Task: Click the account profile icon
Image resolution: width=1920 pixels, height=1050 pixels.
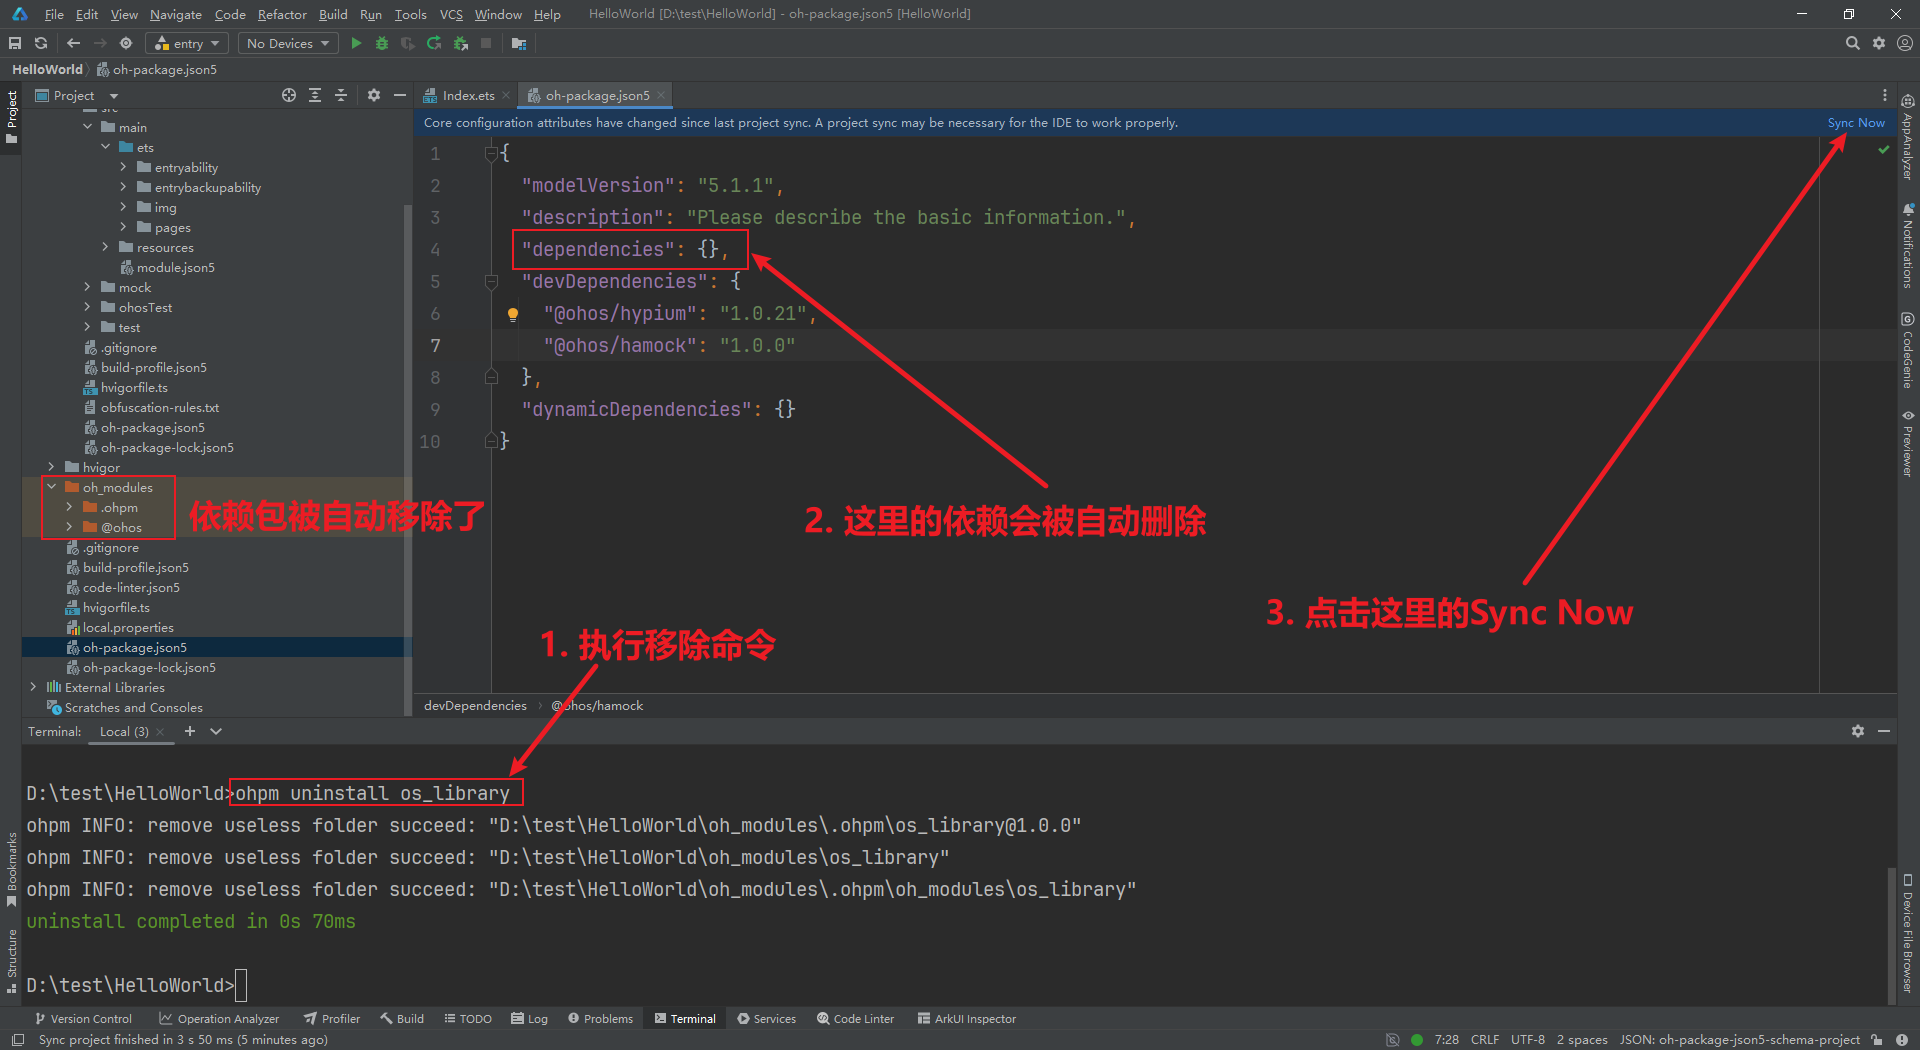Action: pyautogui.click(x=1905, y=43)
